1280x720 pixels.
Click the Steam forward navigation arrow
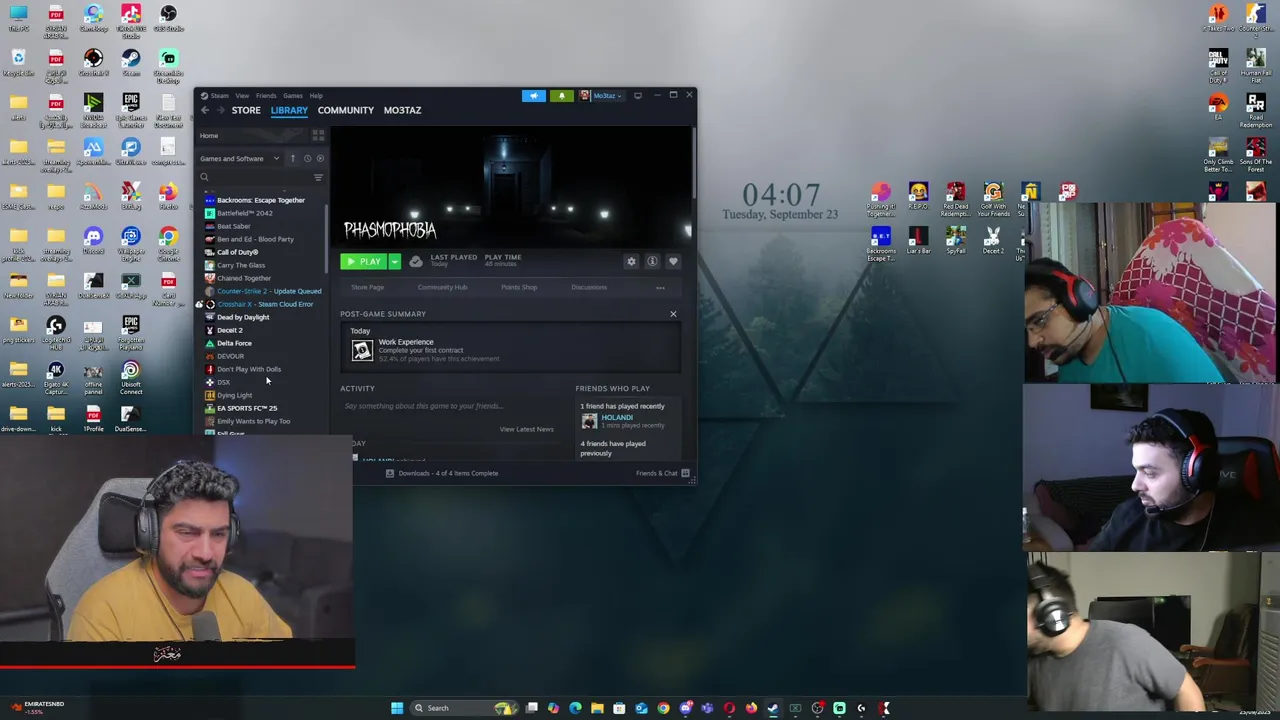[220, 110]
